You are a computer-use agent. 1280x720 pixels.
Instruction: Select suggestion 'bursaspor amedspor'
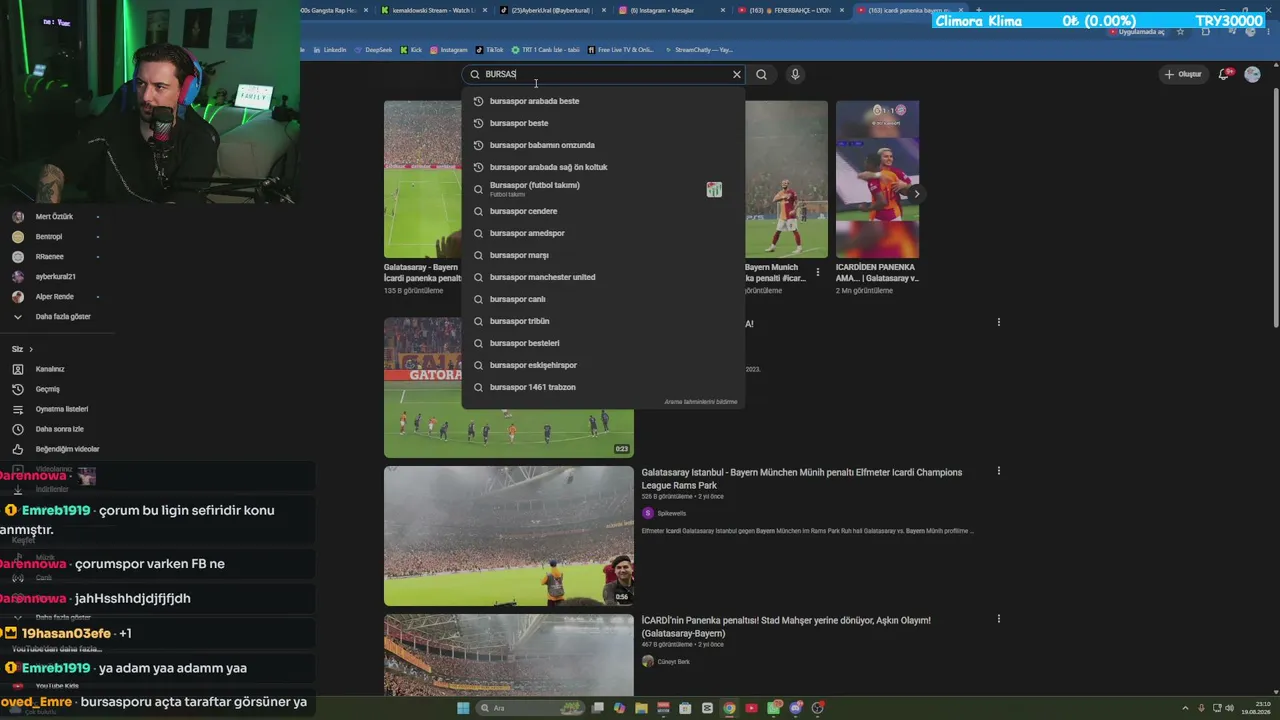coord(603,233)
